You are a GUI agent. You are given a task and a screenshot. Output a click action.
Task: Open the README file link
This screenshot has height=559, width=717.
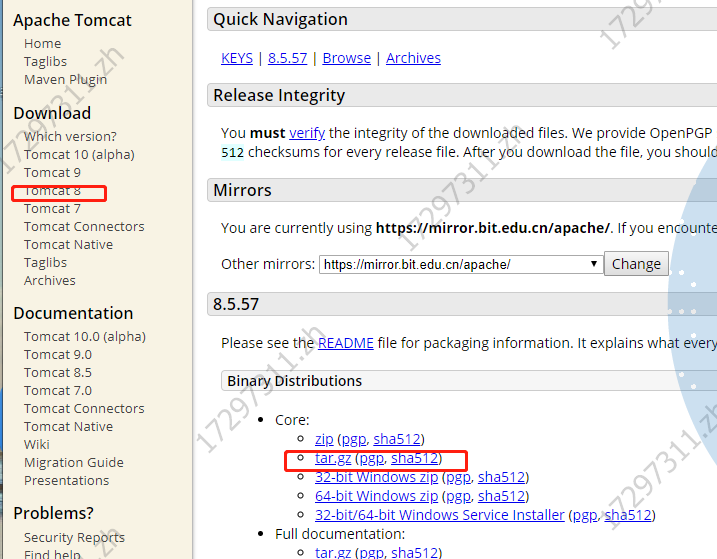(x=346, y=343)
